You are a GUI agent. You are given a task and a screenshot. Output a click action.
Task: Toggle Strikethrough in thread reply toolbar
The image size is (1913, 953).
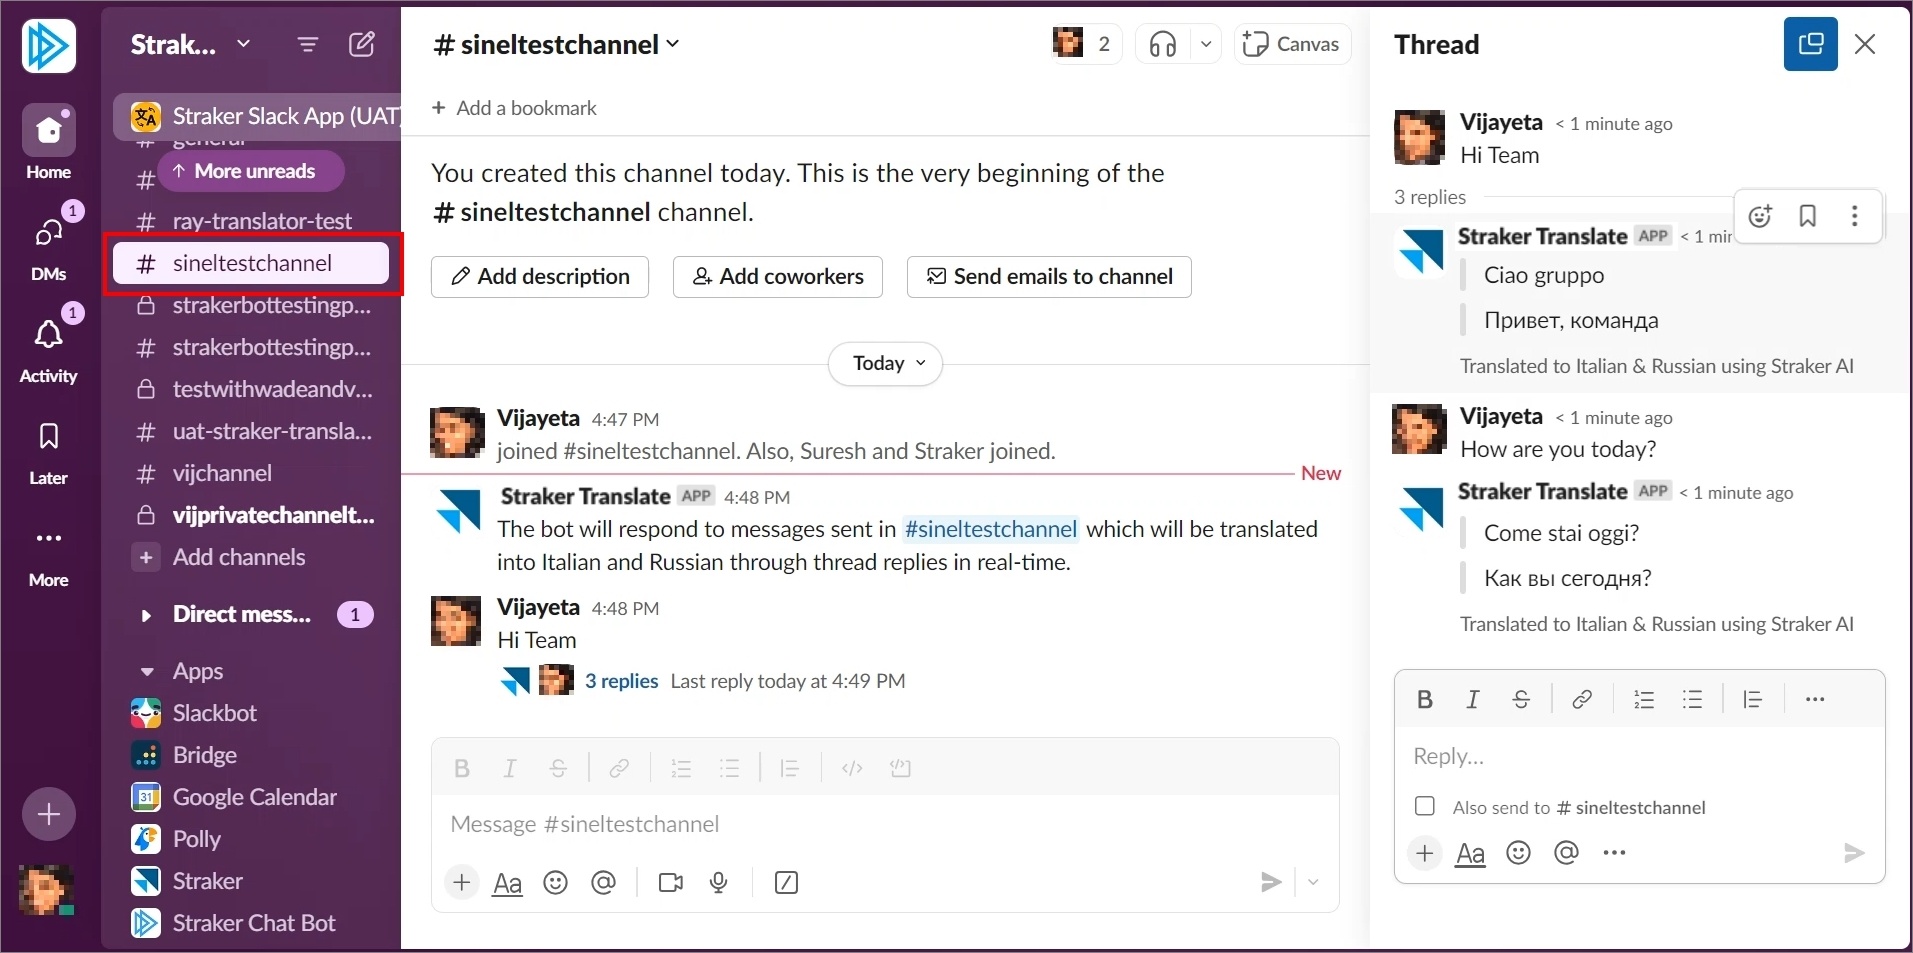1521,700
